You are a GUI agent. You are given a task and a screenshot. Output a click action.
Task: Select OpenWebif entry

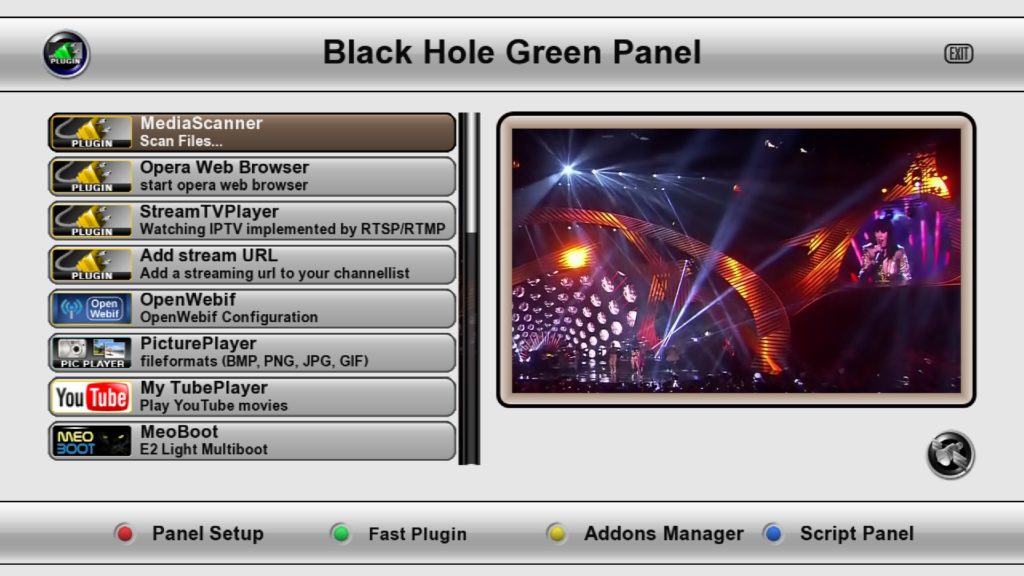point(252,309)
